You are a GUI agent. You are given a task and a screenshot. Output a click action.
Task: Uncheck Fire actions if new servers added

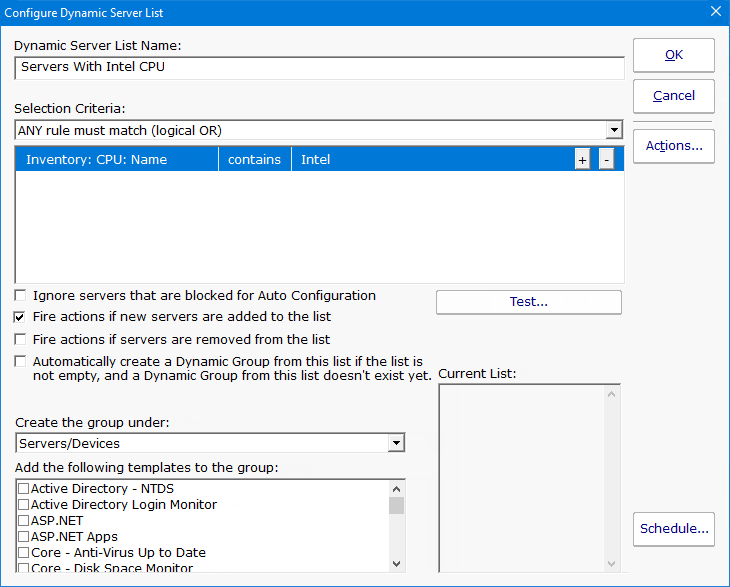pyautogui.click(x=21, y=317)
